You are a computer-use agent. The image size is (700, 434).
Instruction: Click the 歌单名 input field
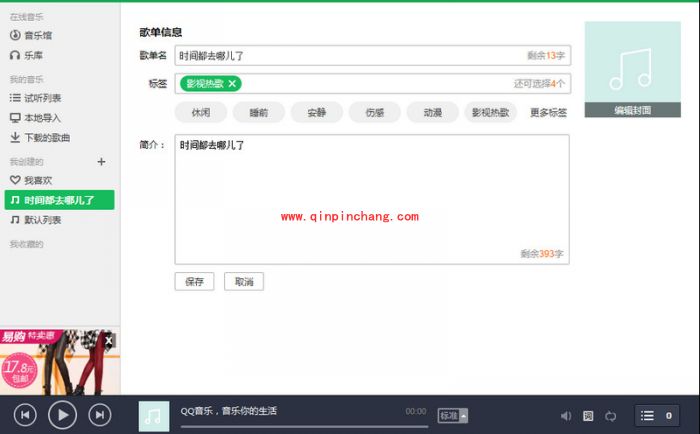tap(373, 56)
